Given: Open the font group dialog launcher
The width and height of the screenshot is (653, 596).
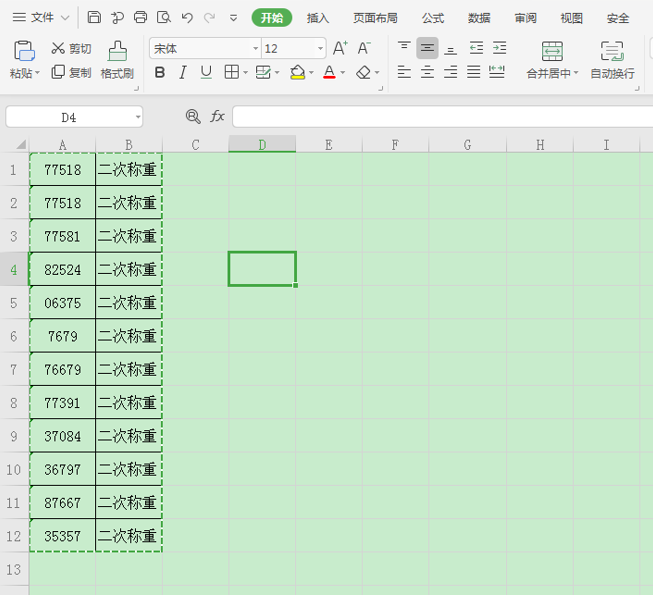Looking at the screenshot, I should pyautogui.click(x=380, y=88).
